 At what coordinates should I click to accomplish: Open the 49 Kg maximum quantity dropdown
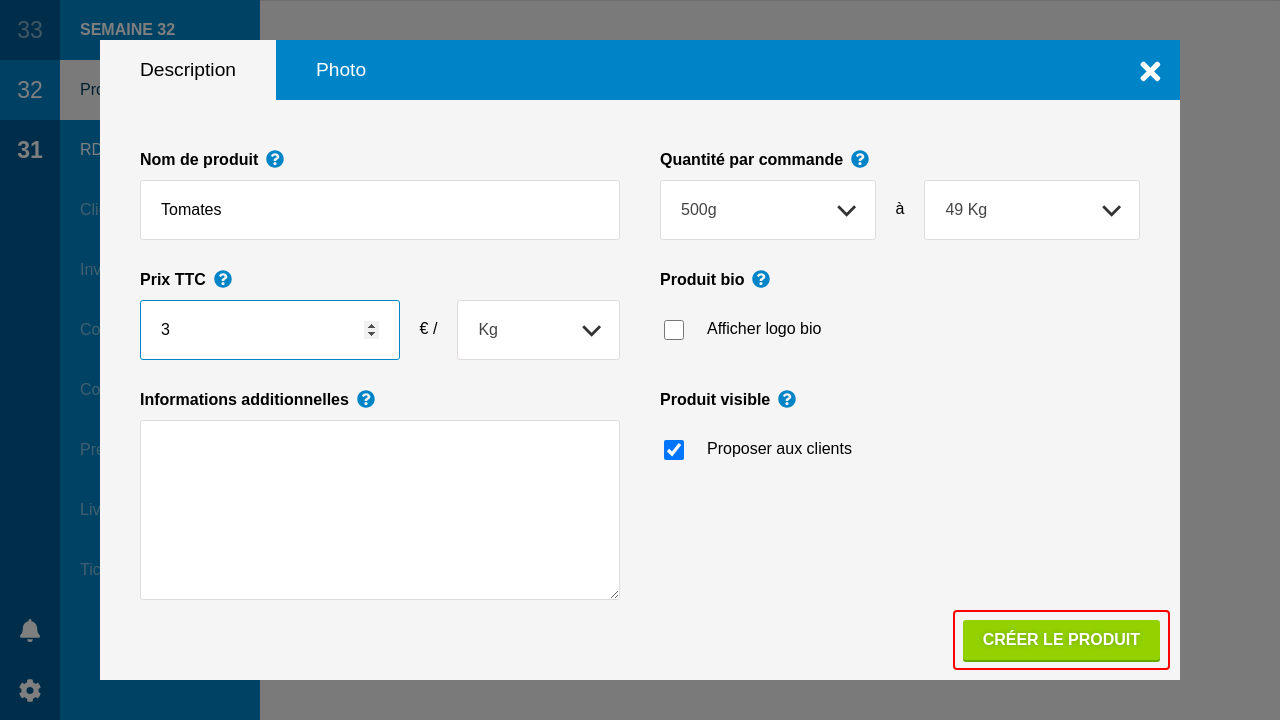point(1031,210)
